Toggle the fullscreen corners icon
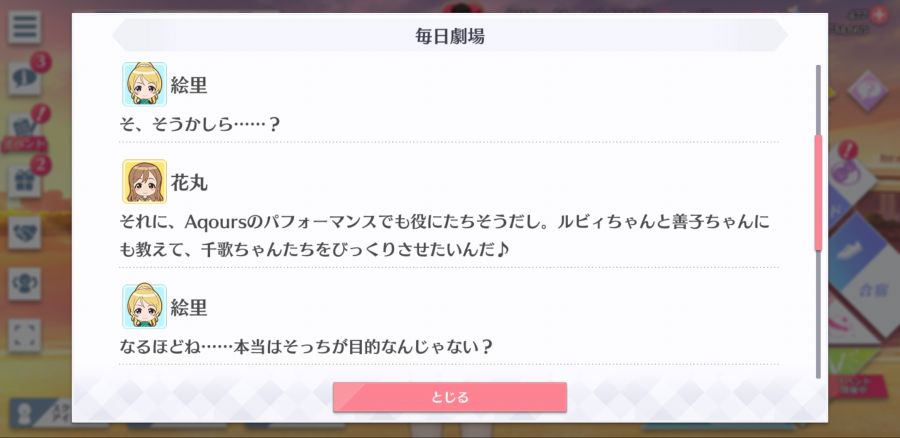 [x=25, y=336]
